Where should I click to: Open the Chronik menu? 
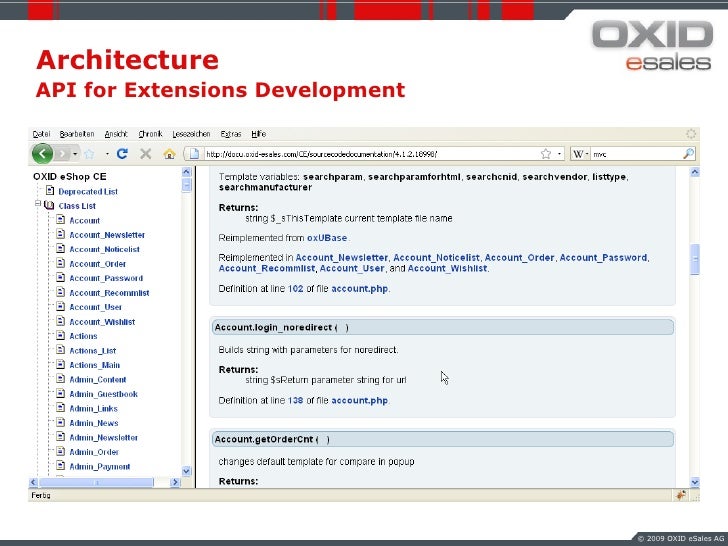pyautogui.click(x=150, y=134)
